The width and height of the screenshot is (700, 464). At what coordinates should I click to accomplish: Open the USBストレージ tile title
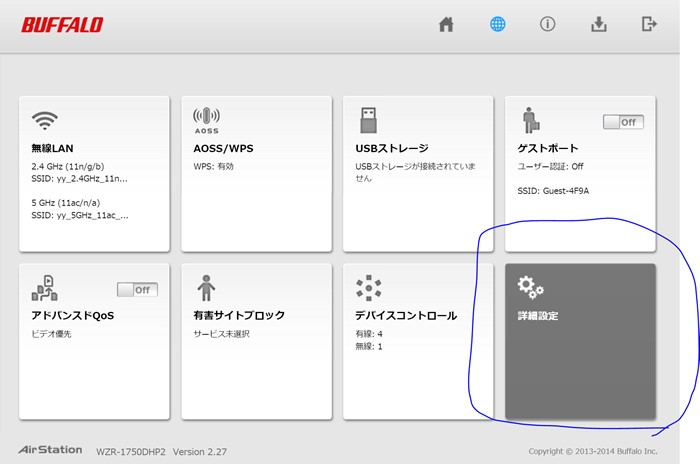(x=392, y=148)
